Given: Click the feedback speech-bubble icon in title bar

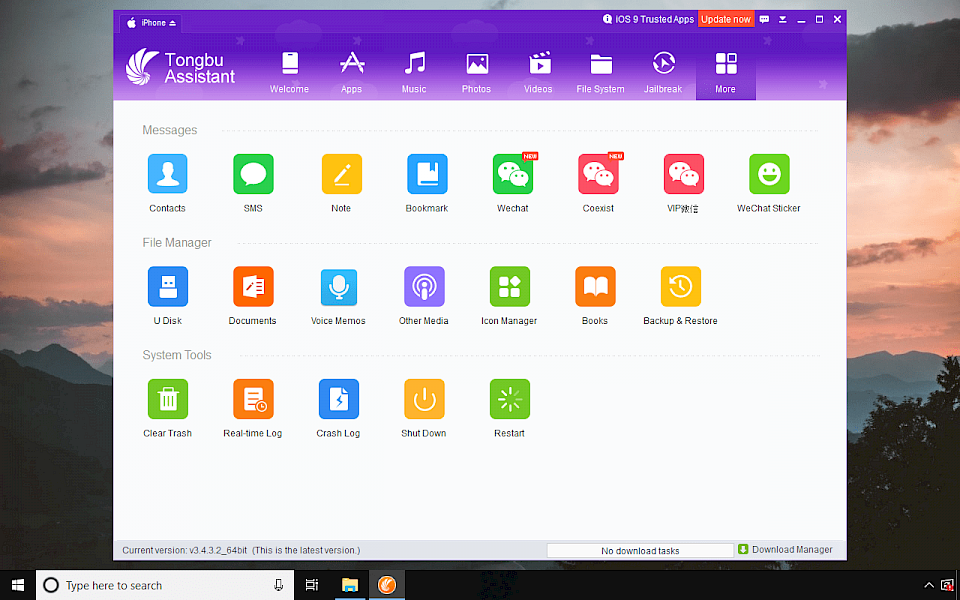Looking at the screenshot, I should [764, 20].
